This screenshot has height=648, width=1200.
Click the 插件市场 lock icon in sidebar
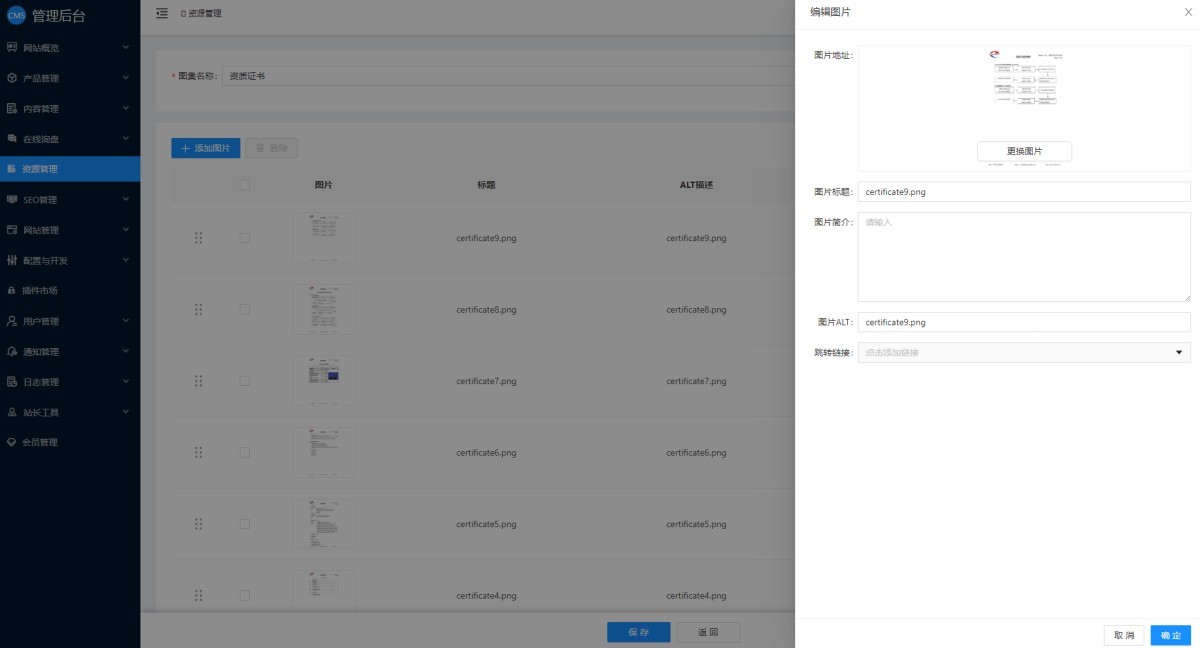tap(12, 291)
